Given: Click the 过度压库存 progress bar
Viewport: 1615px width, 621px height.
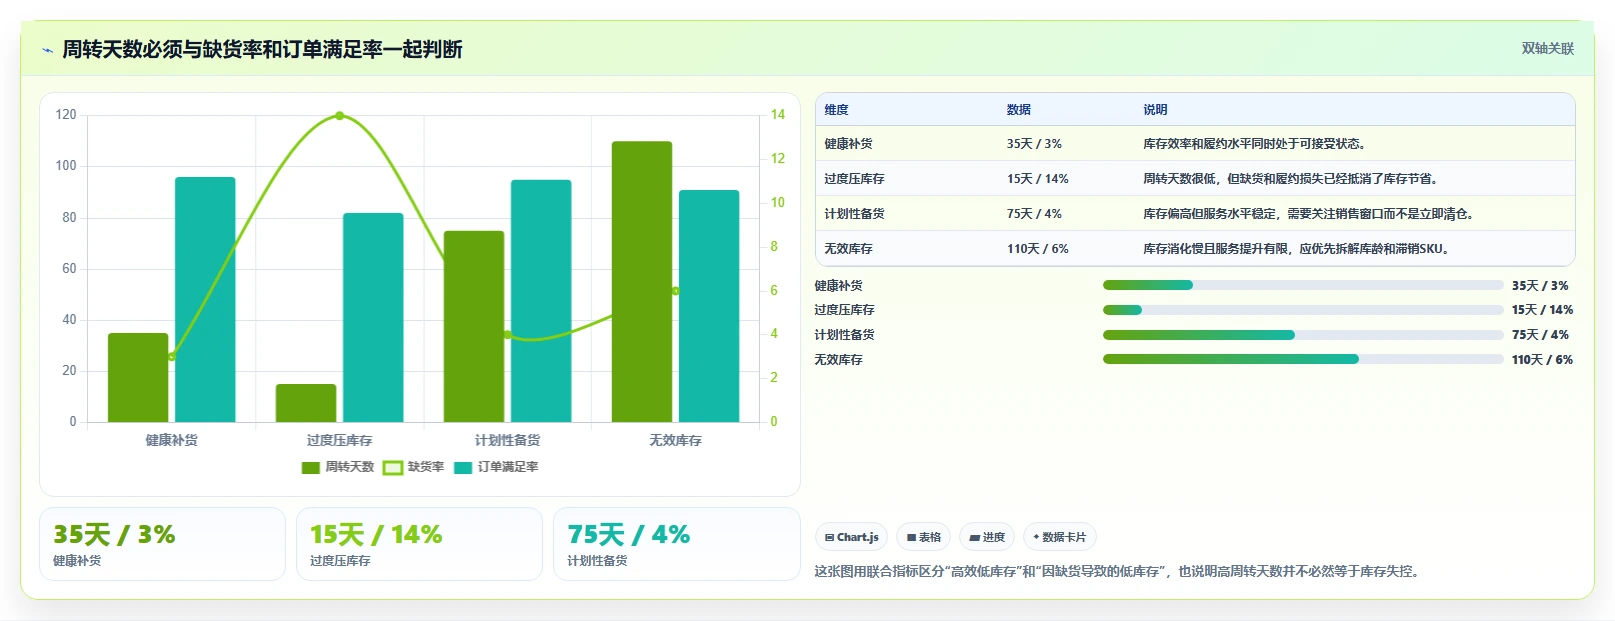Looking at the screenshot, I should pos(1302,310).
